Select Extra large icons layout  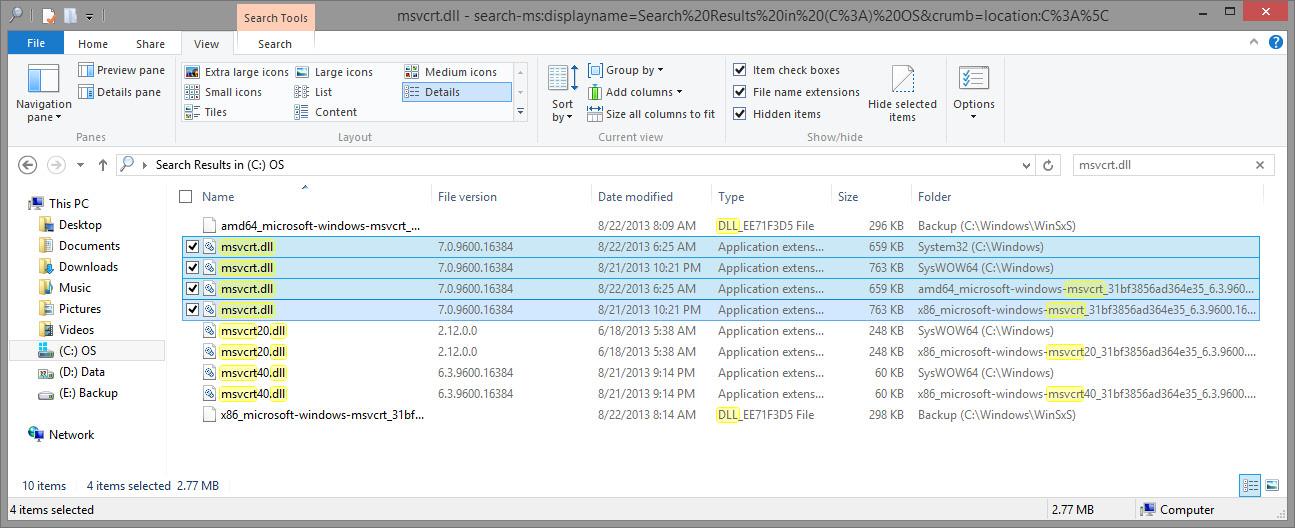click(236, 72)
